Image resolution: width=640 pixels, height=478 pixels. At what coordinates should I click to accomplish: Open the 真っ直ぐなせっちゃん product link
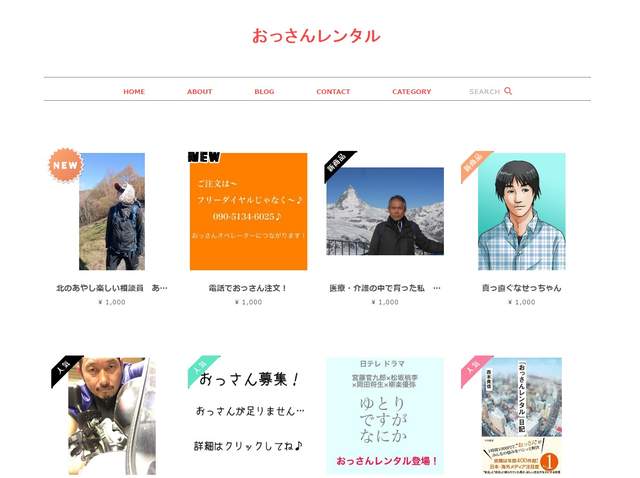tap(521, 288)
